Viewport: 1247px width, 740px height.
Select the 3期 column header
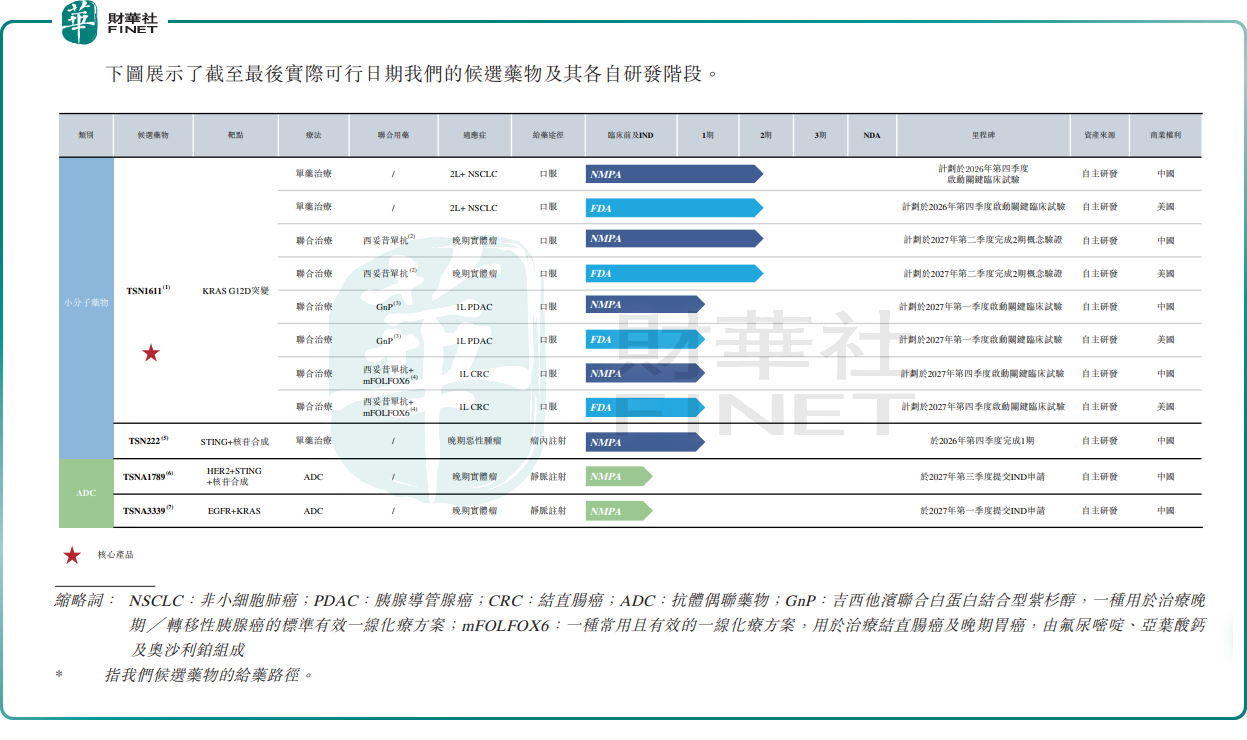(x=821, y=135)
